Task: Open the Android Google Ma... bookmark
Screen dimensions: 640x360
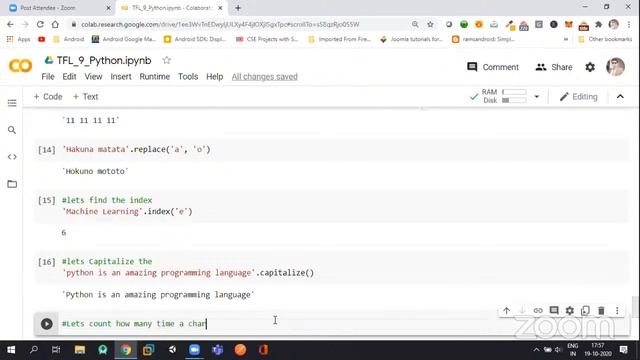Action: pyautogui.click(x=124, y=39)
